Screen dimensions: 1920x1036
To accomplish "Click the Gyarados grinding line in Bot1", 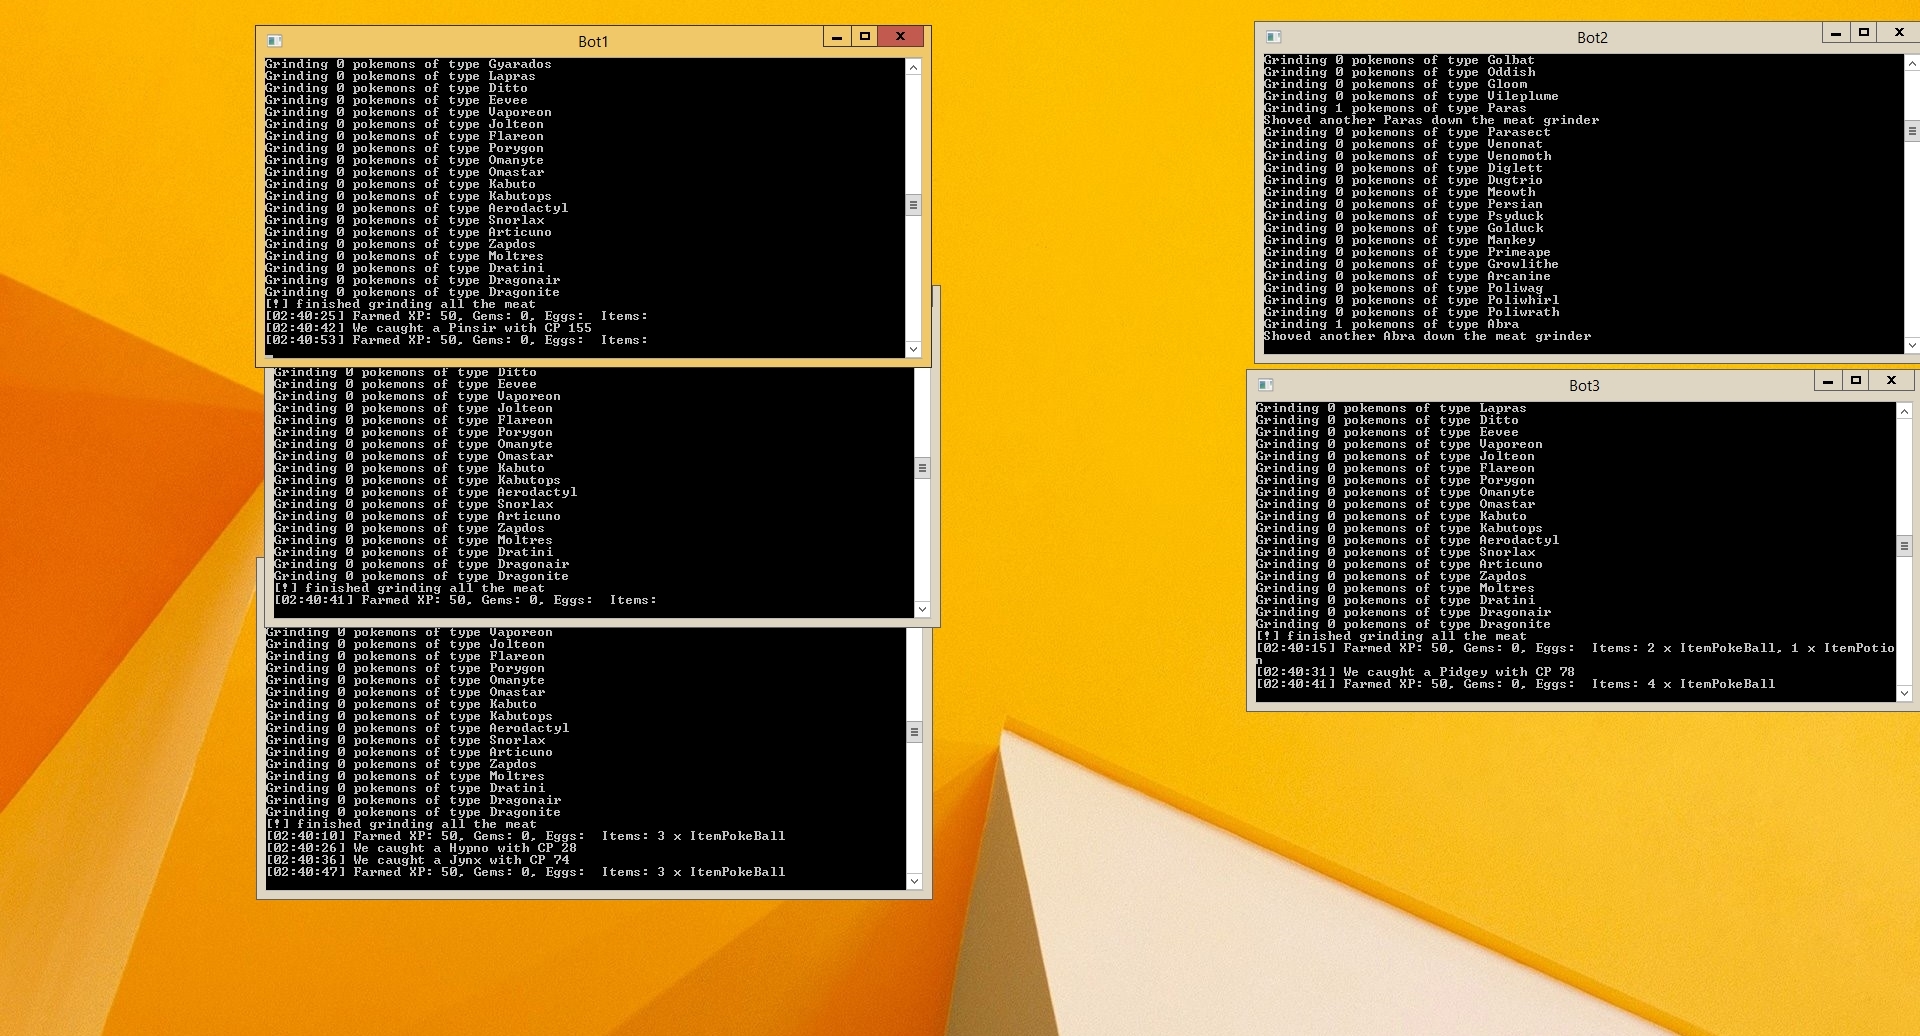I will [x=408, y=64].
